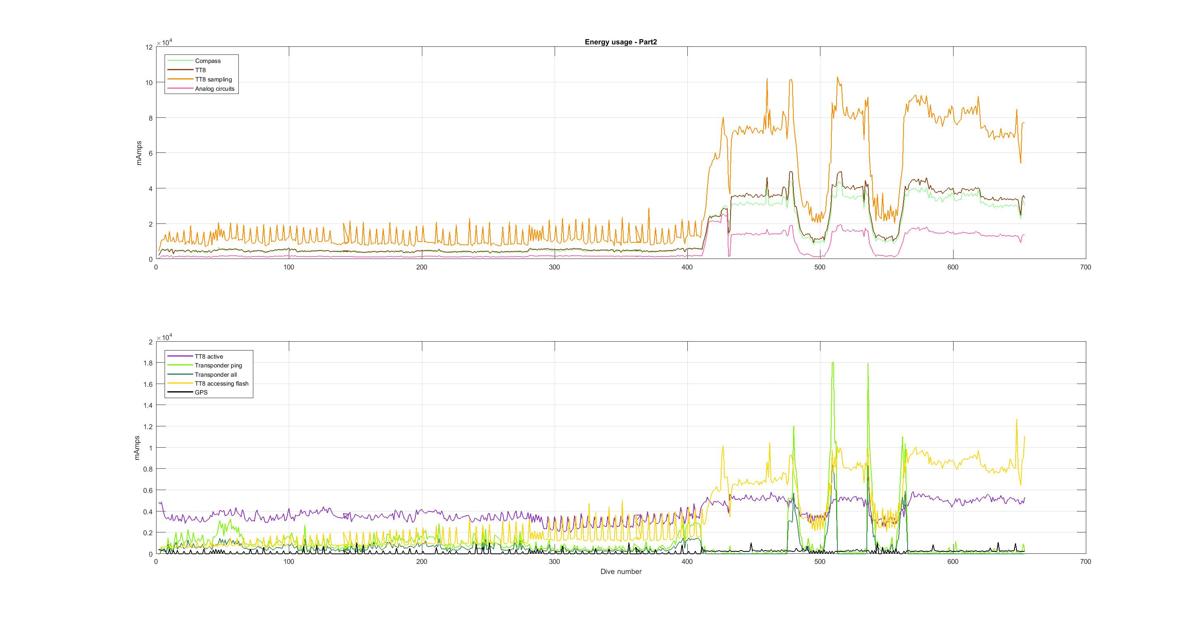1200x622 pixels.
Task: Select 'TT8 accessing flash' legend entry
Action: point(222,384)
